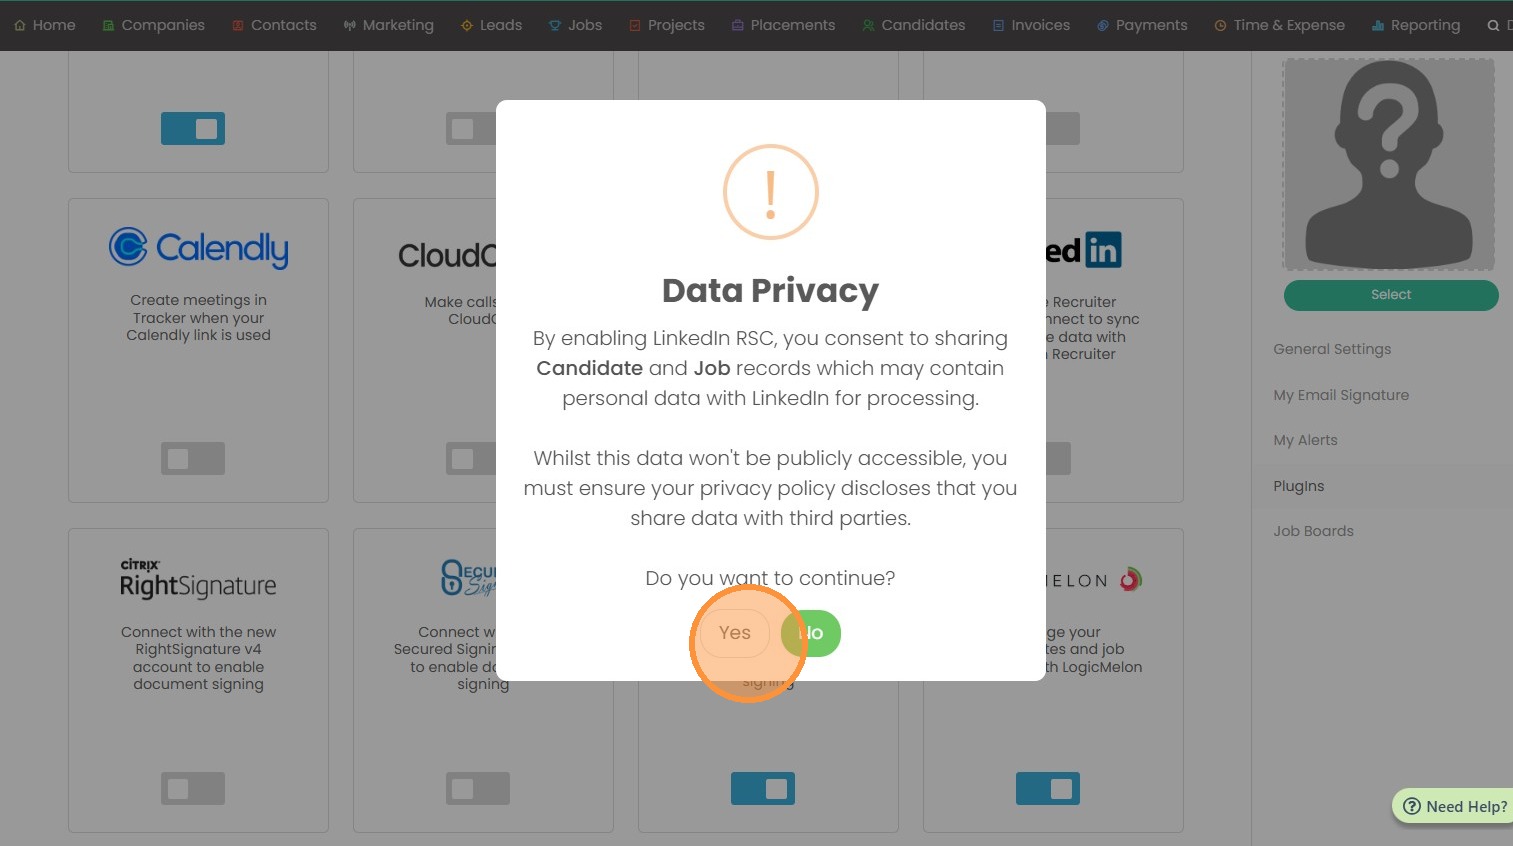
Task: Open the Placements menu
Action: tap(783, 26)
